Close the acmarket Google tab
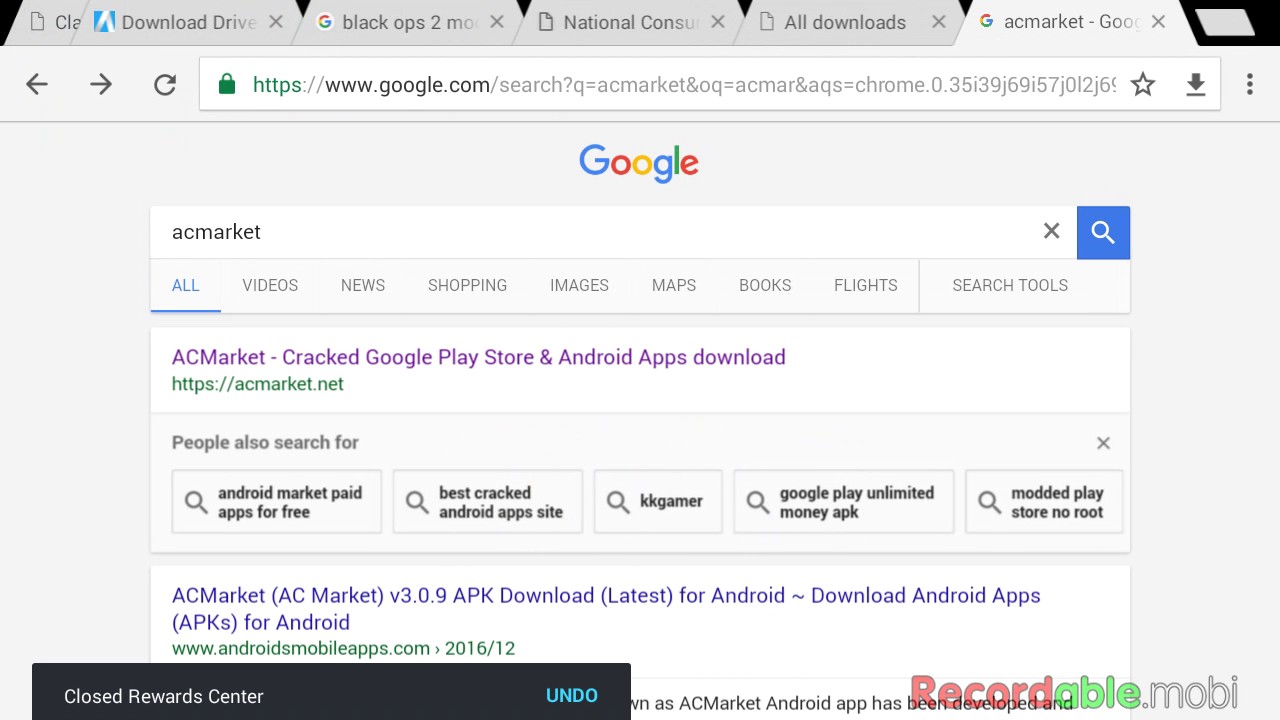Screen dimensions: 1280x720 (x=1158, y=22)
